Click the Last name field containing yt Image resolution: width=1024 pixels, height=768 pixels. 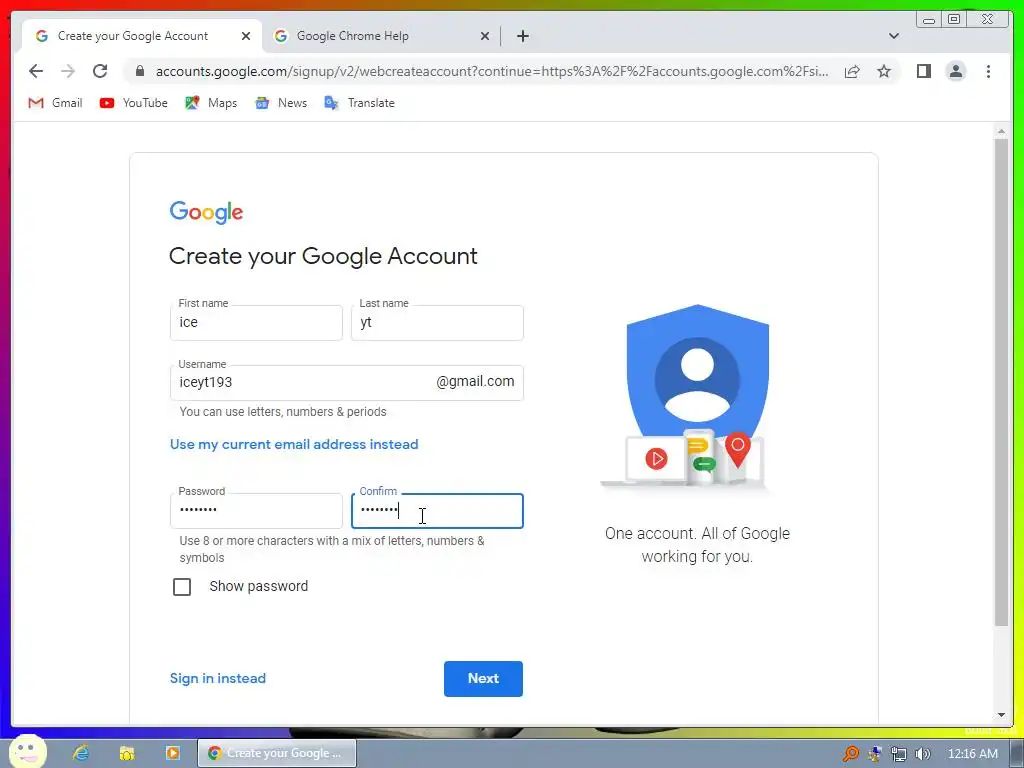click(x=437, y=323)
